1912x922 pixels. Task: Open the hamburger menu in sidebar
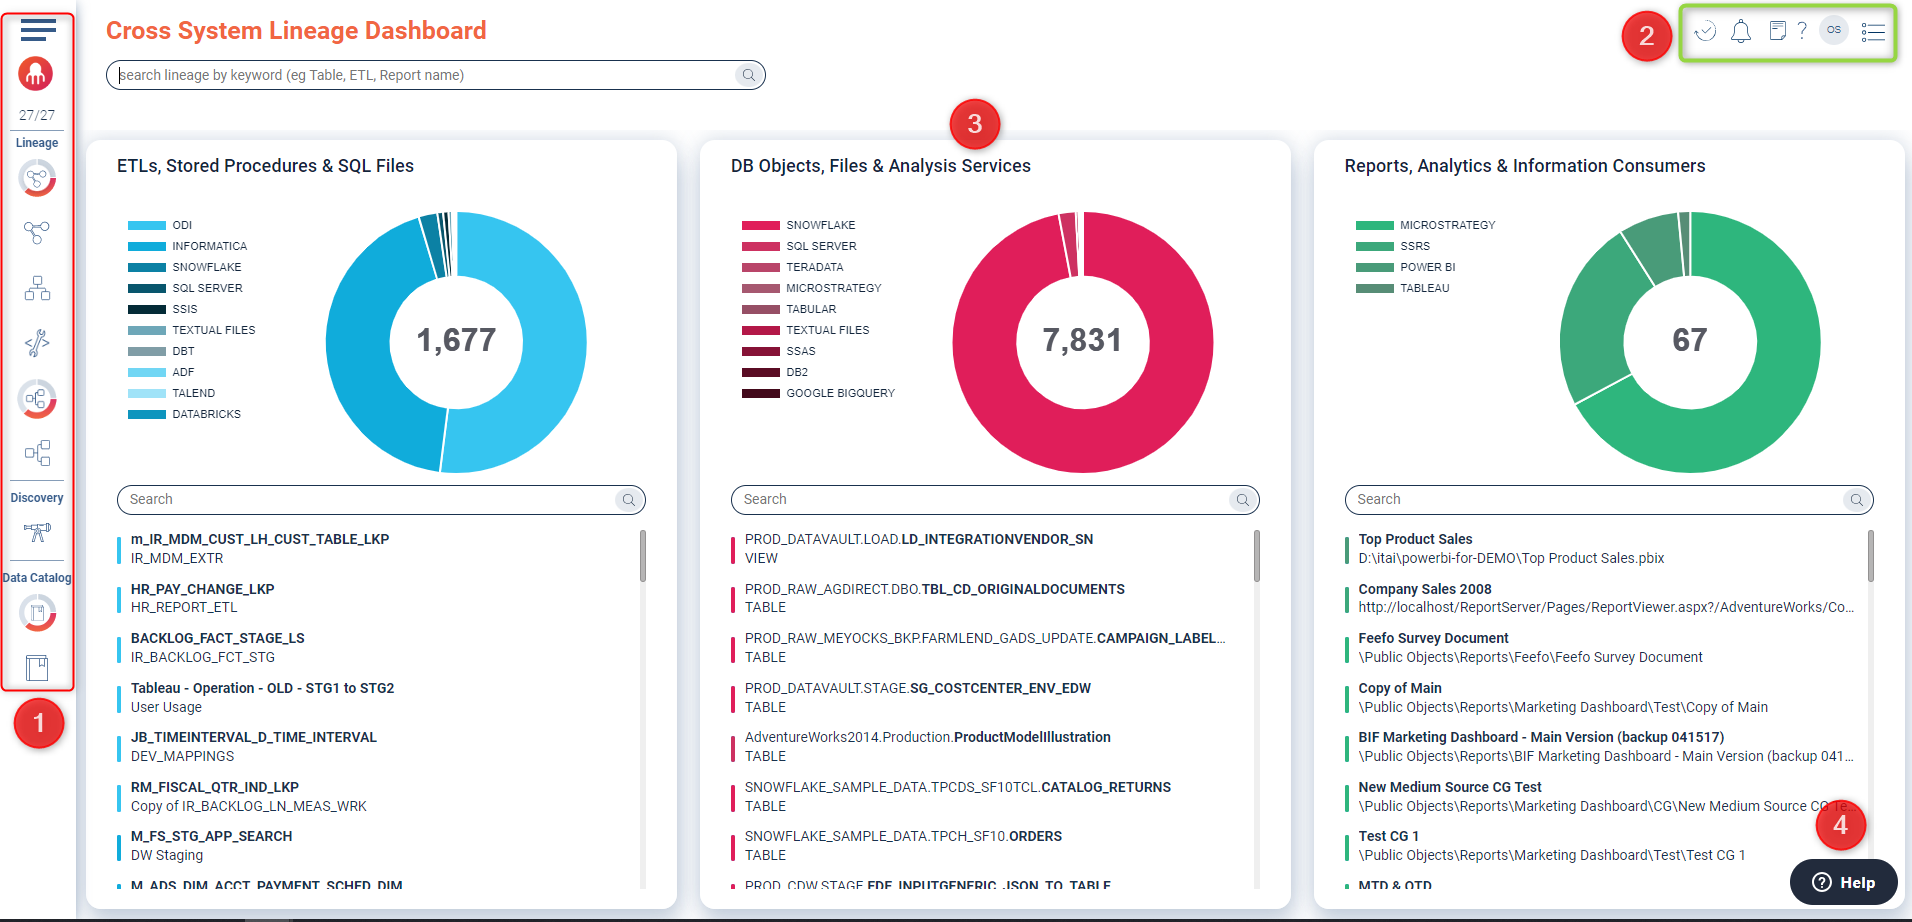click(38, 30)
